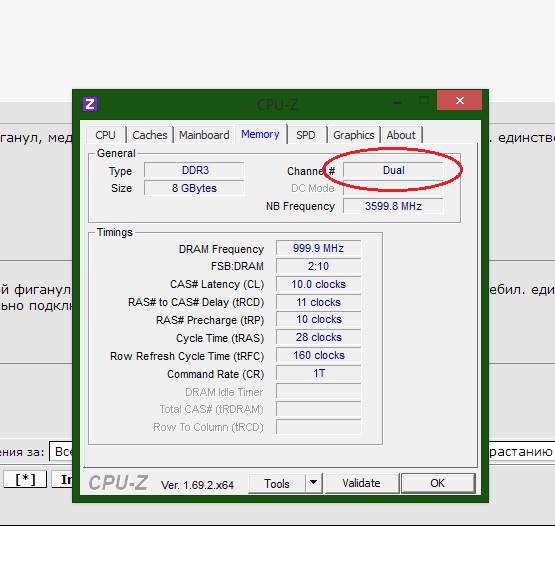This screenshot has height=568, width=555.
Task: Expand the Tools dropdown arrow
Action: click(314, 484)
